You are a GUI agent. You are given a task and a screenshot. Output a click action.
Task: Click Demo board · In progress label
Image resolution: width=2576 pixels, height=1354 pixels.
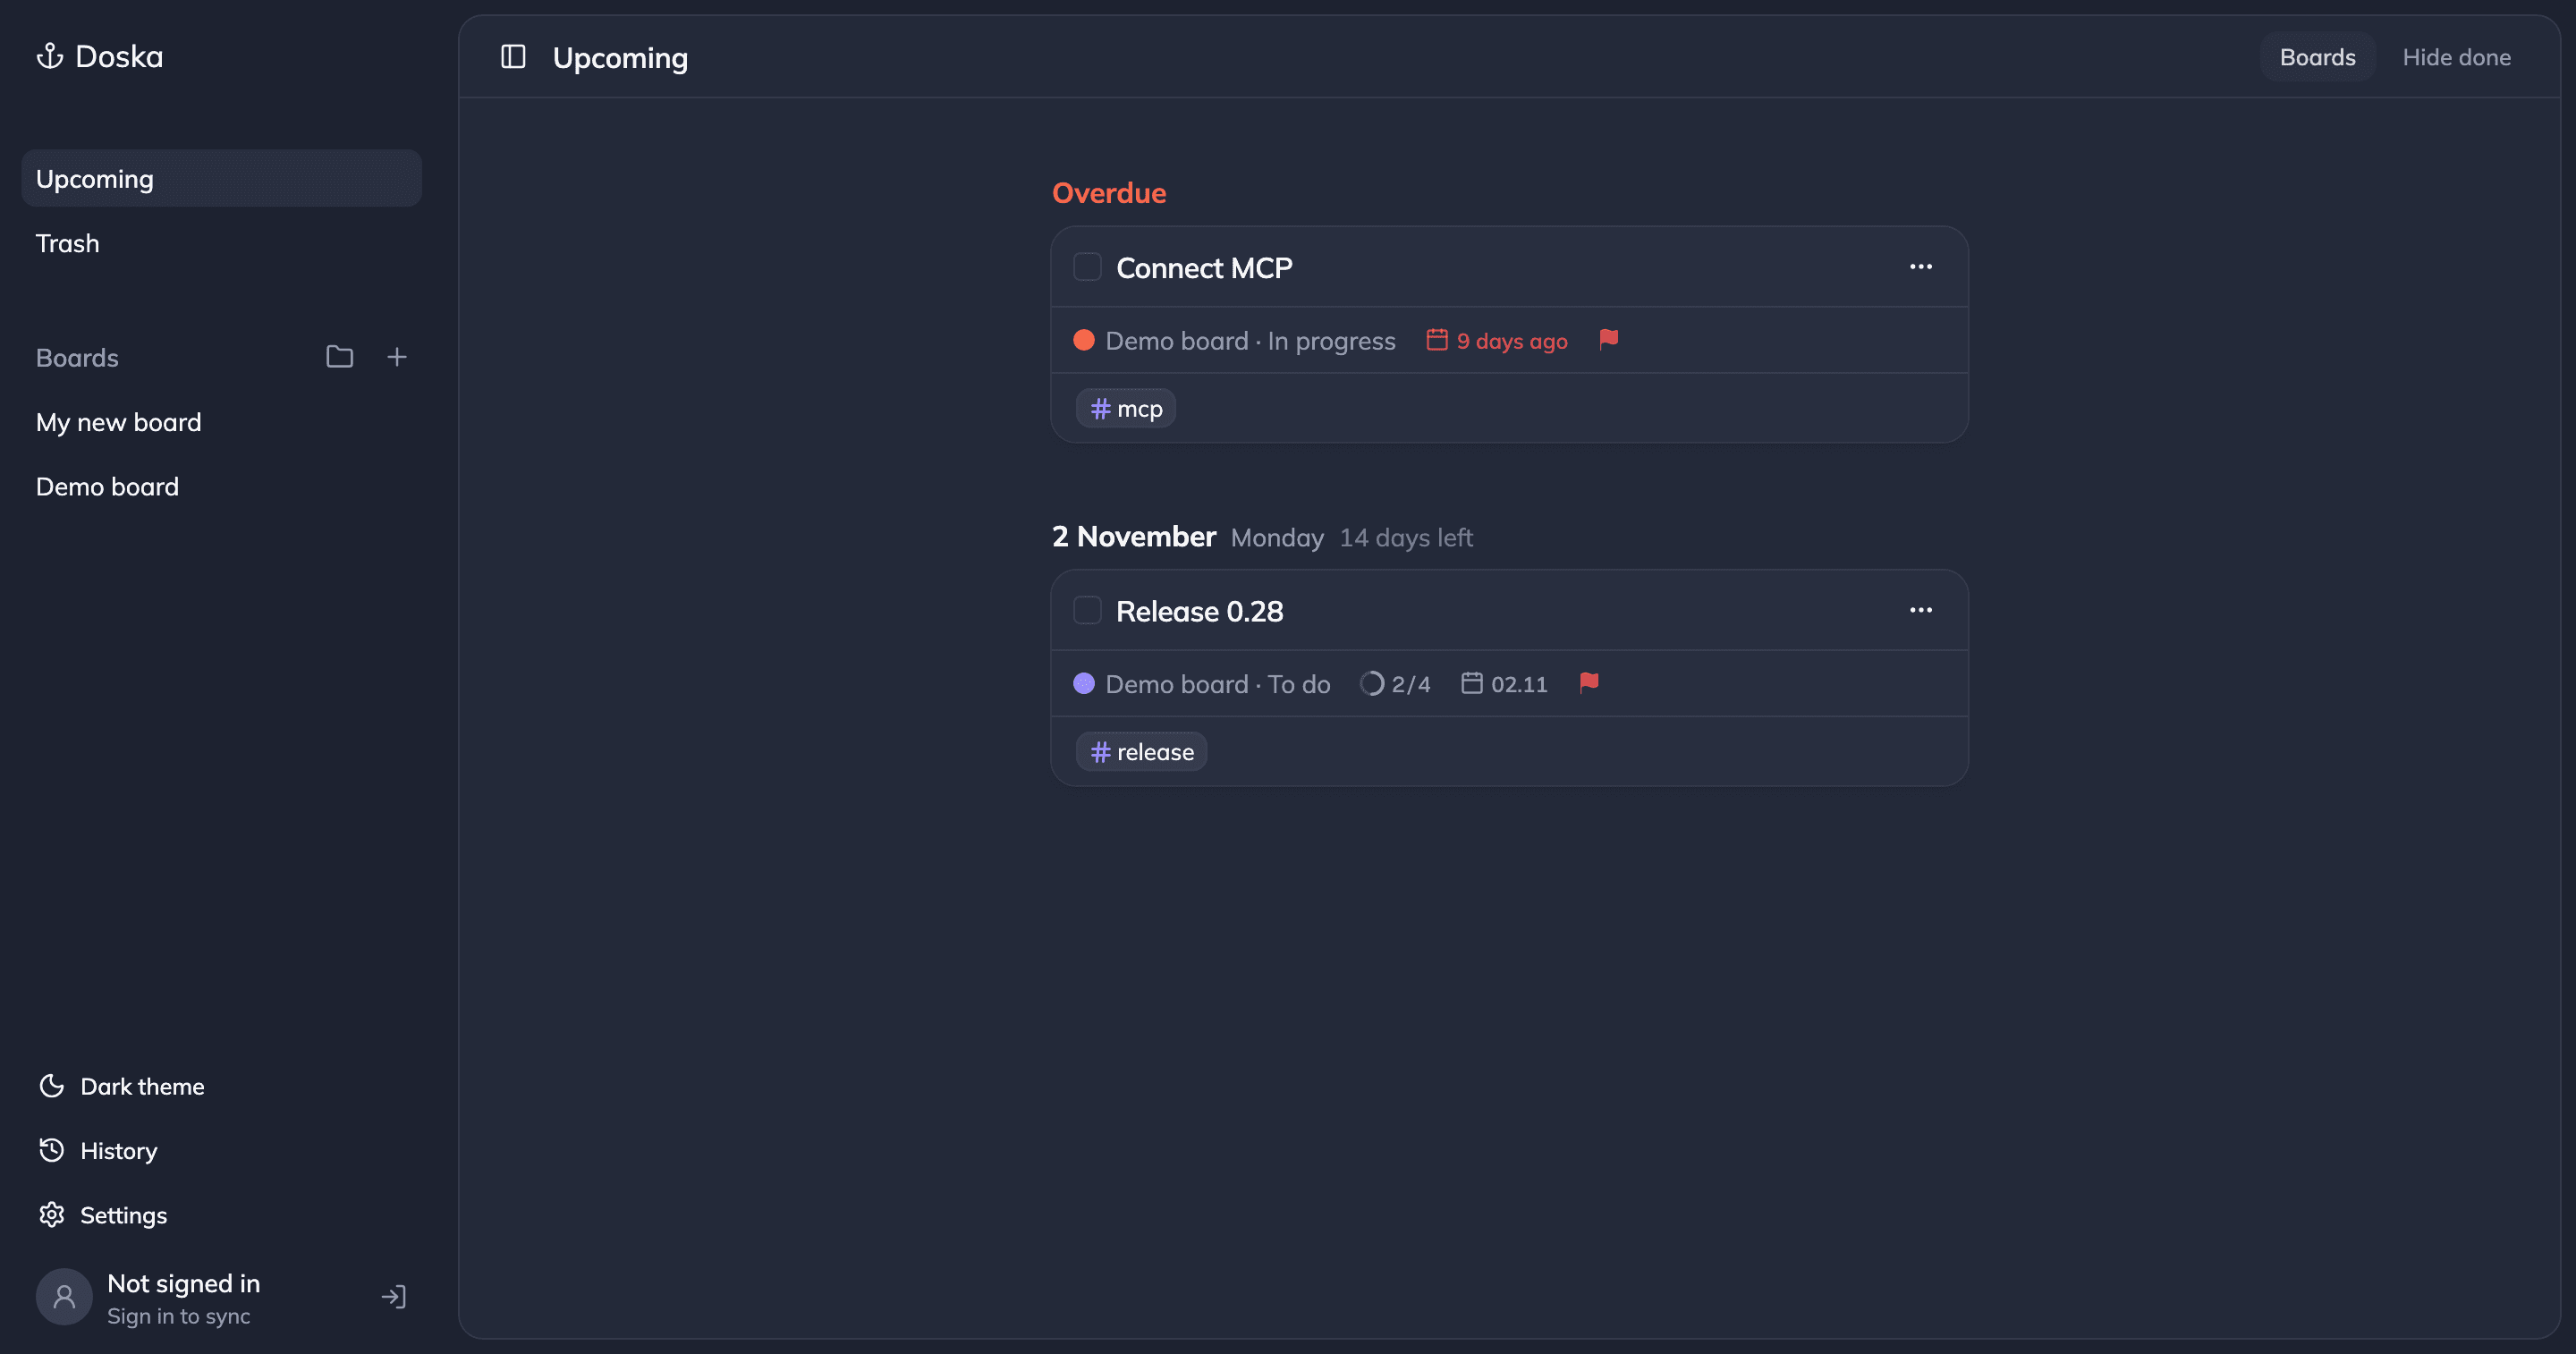1250,341
